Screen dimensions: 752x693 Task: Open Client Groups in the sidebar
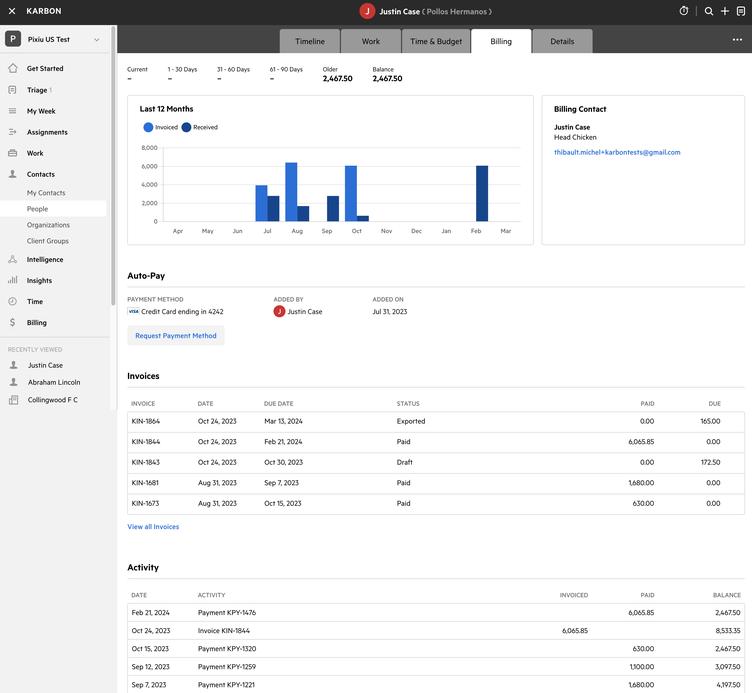47,241
